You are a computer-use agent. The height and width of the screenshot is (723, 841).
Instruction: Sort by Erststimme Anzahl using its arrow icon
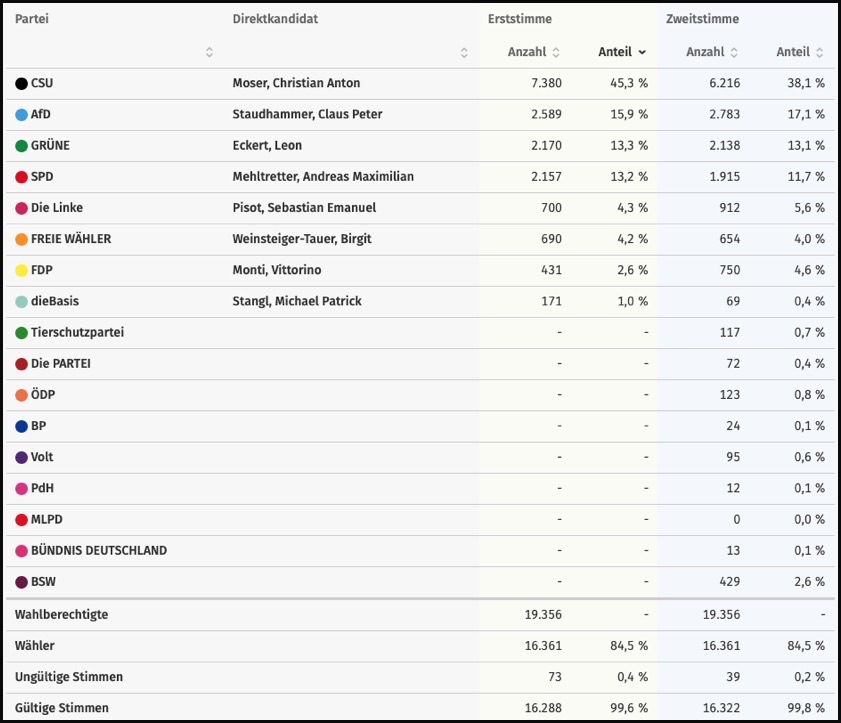click(x=556, y=52)
